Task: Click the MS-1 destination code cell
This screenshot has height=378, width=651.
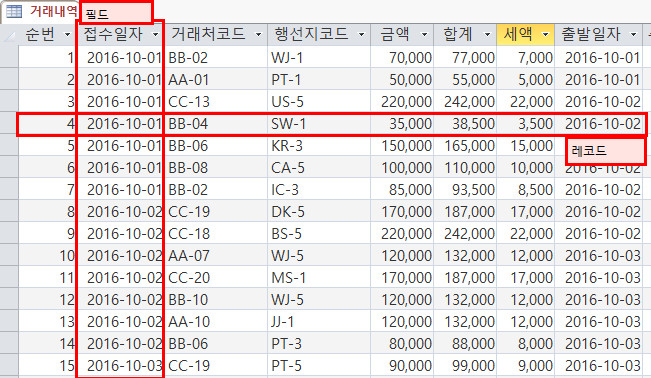Action: 319,277
